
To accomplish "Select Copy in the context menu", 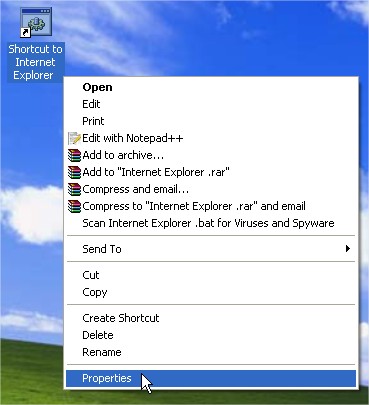I will click(211, 292).
